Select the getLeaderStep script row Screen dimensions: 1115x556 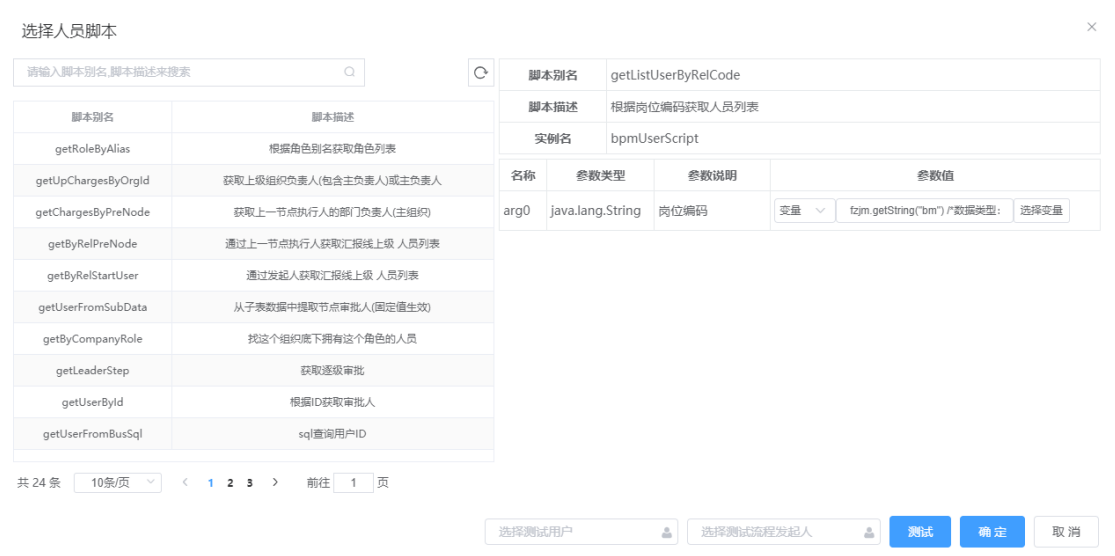(254, 370)
